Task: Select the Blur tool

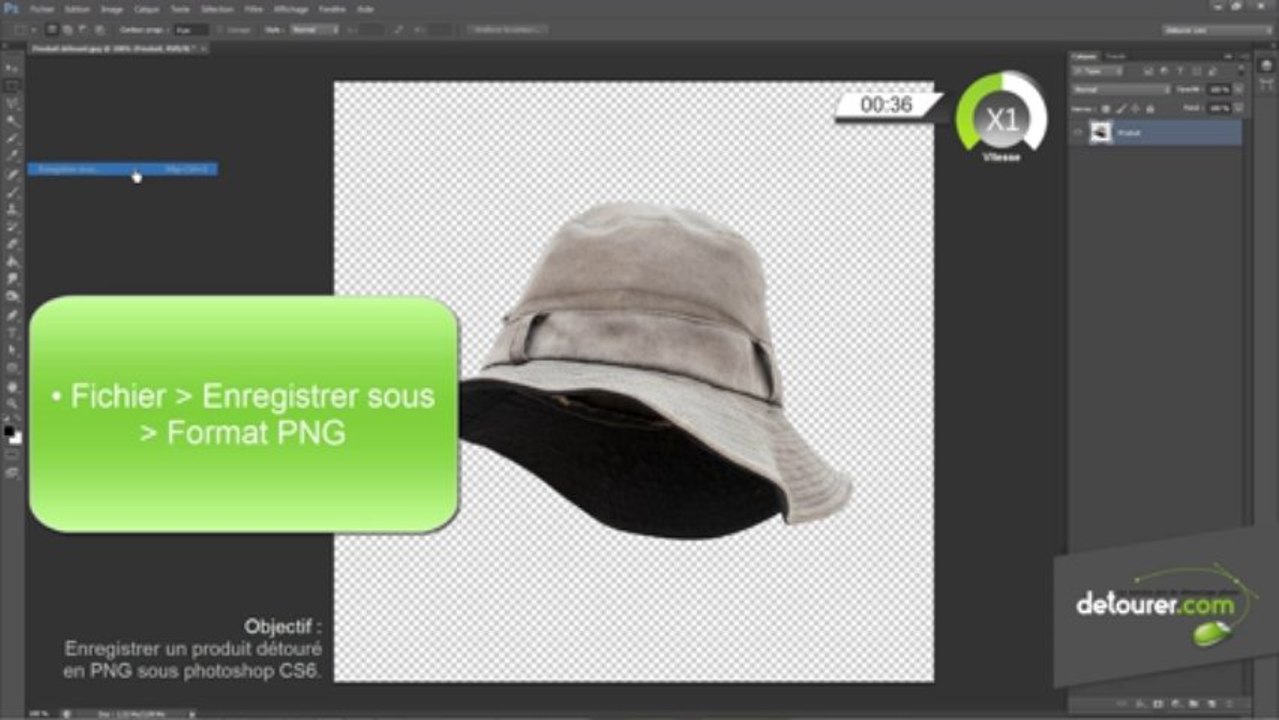Action: point(13,279)
